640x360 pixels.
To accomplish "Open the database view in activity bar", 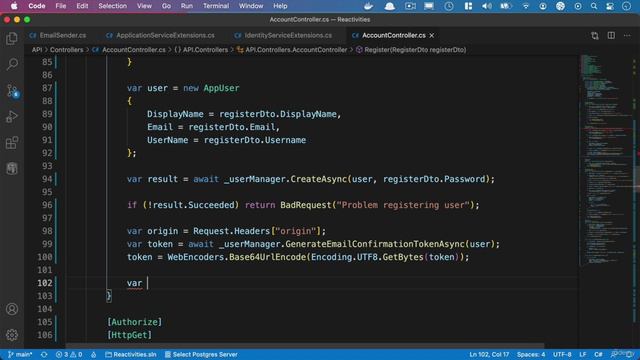I will 12,169.
